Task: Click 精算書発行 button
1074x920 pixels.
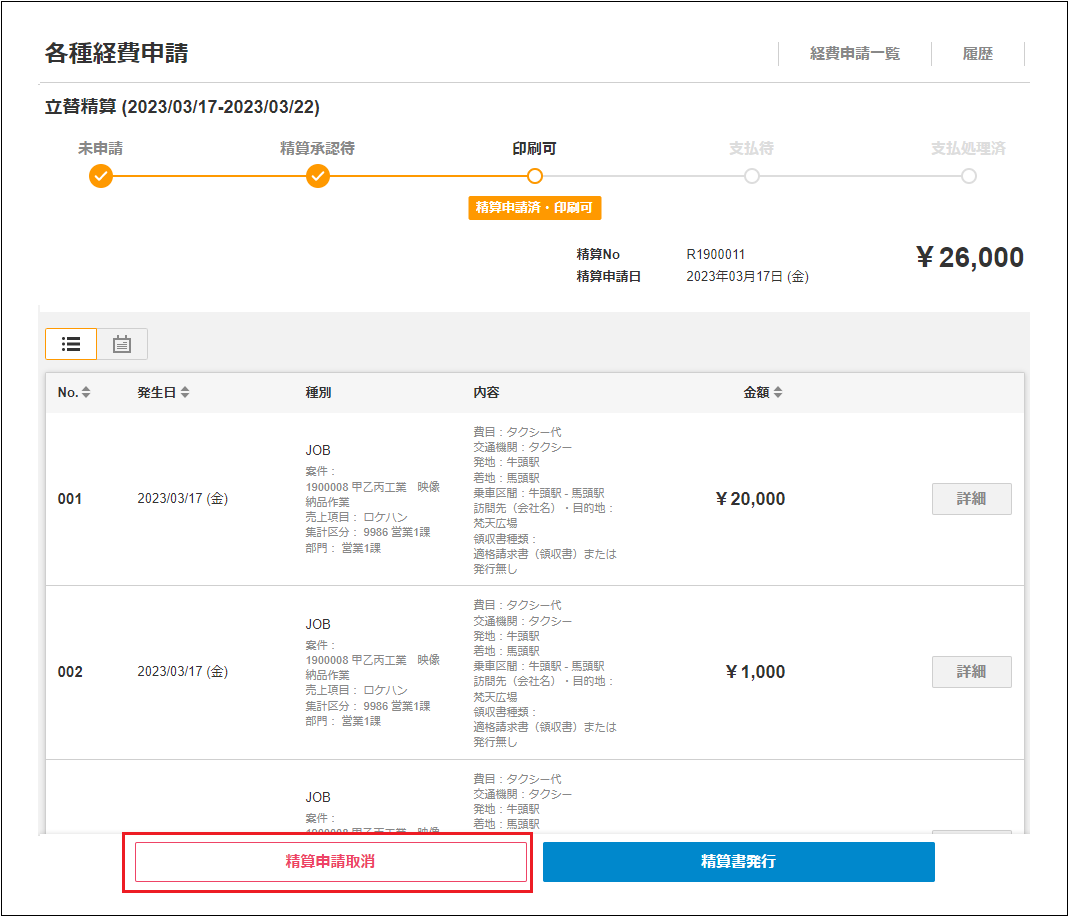Action: click(738, 861)
